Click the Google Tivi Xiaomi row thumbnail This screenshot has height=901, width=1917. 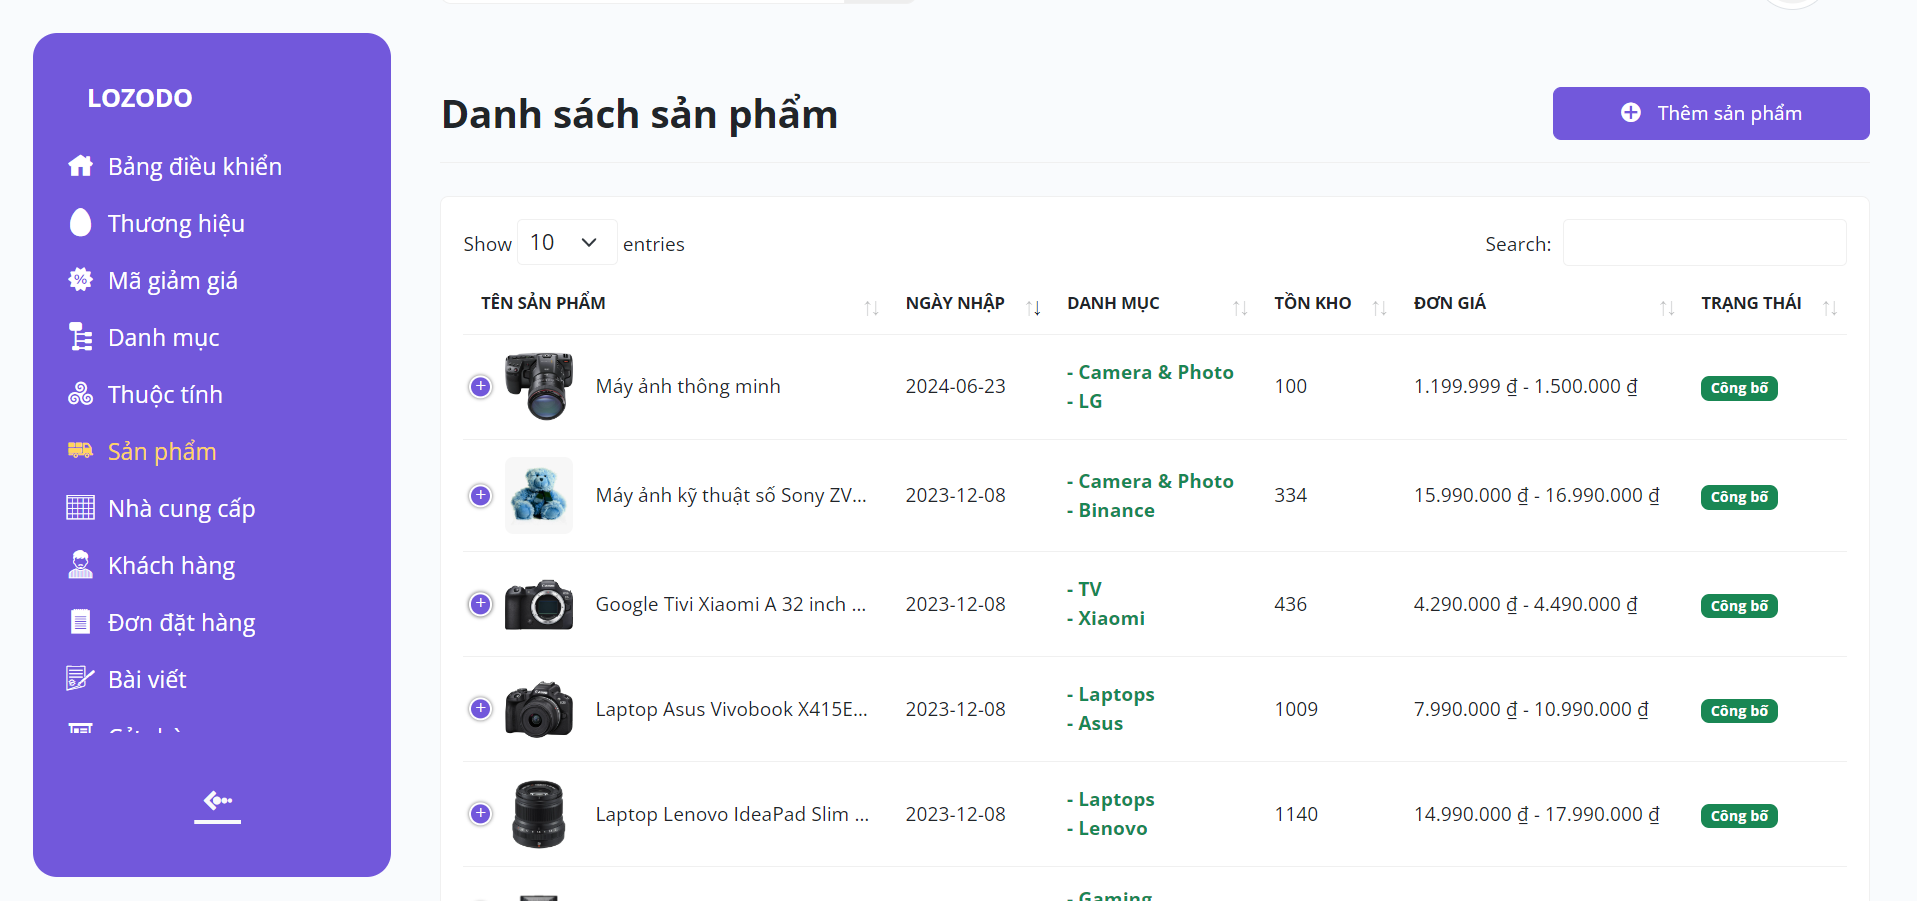coord(539,604)
